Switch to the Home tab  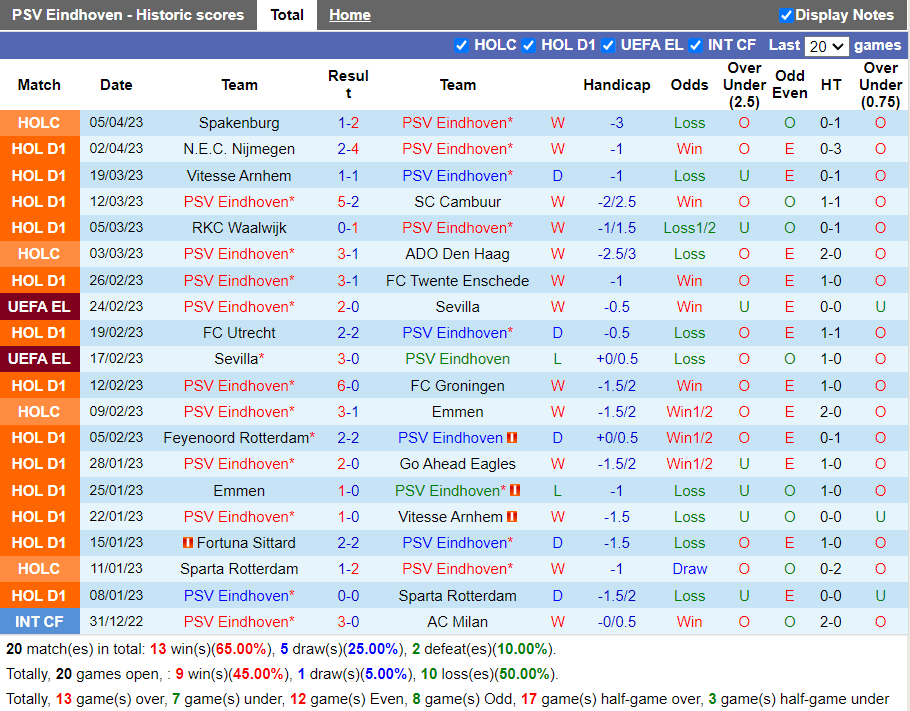tap(349, 15)
